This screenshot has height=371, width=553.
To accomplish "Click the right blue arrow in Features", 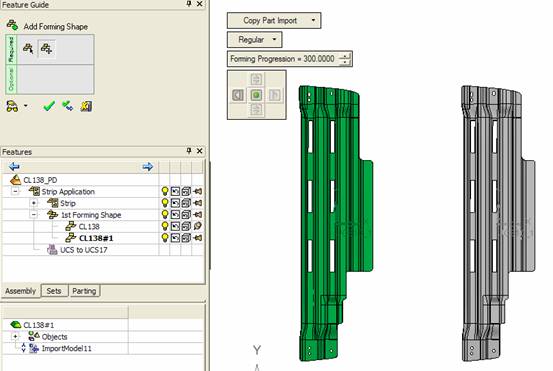I will click(x=148, y=166).
